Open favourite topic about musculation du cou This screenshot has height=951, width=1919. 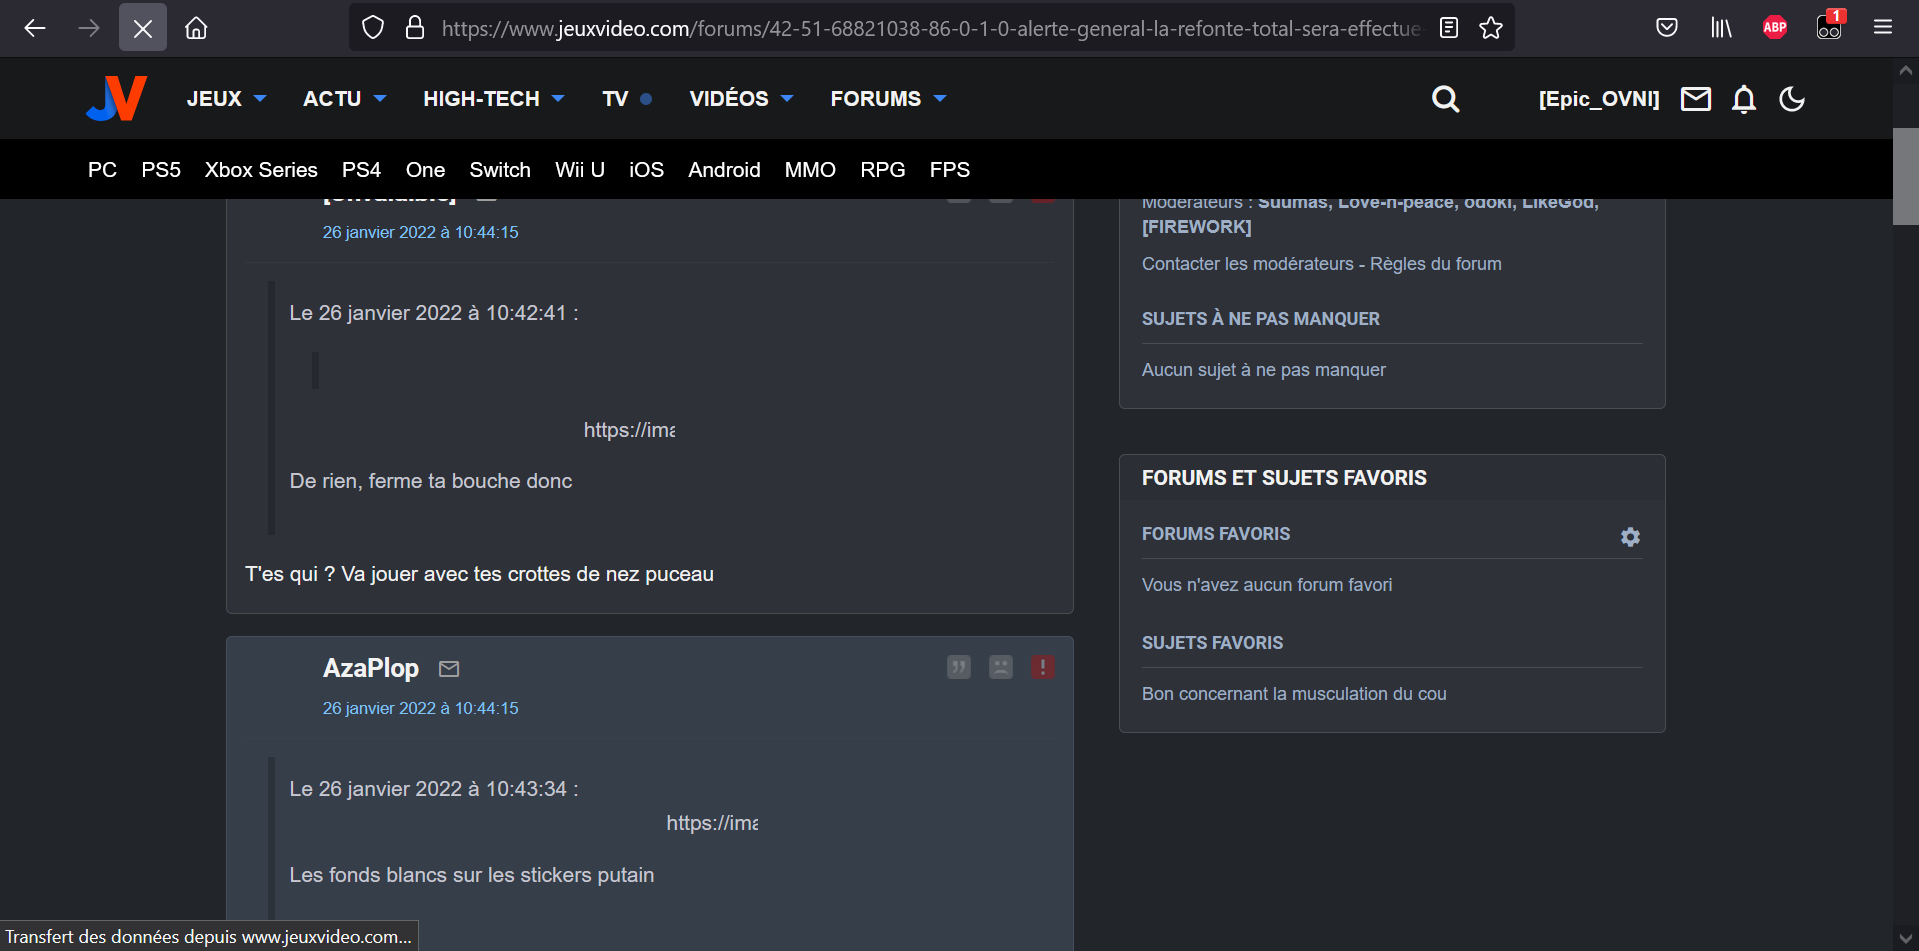click(x=1294, y=694)
